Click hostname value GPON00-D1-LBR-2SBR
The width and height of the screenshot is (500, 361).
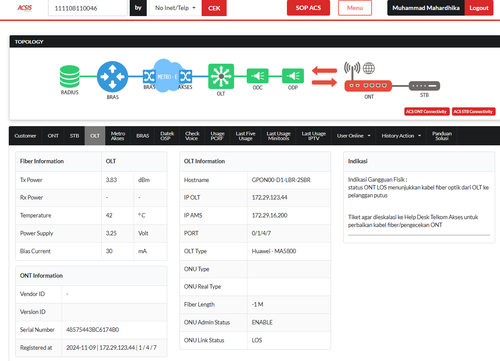click(x=281, y=180)
